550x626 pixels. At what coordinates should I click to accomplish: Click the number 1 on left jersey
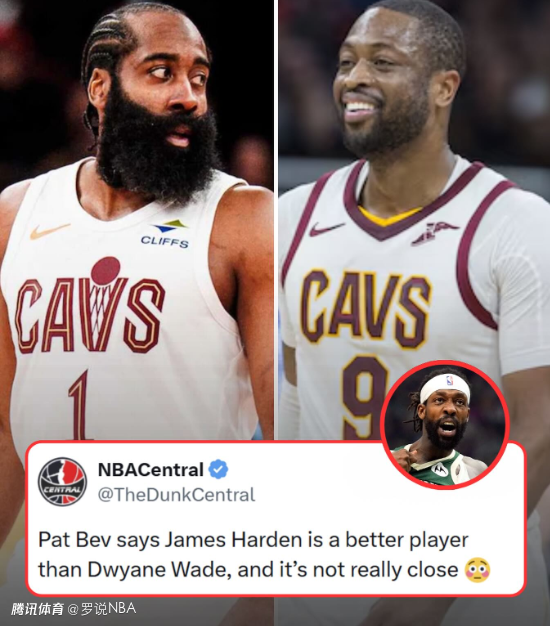[79, 405]
